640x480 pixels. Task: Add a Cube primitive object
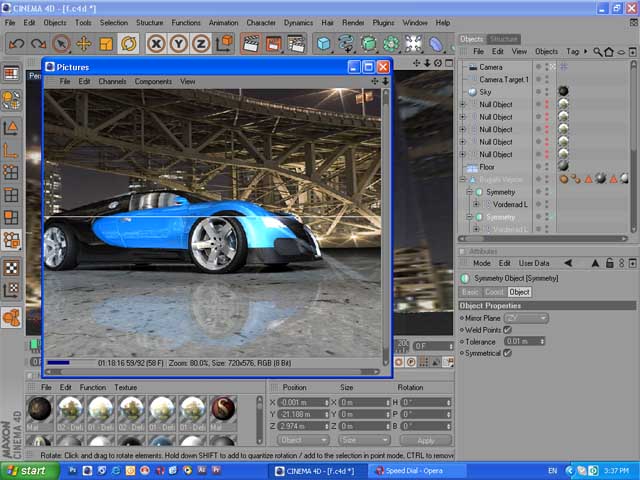coord(324,43)
